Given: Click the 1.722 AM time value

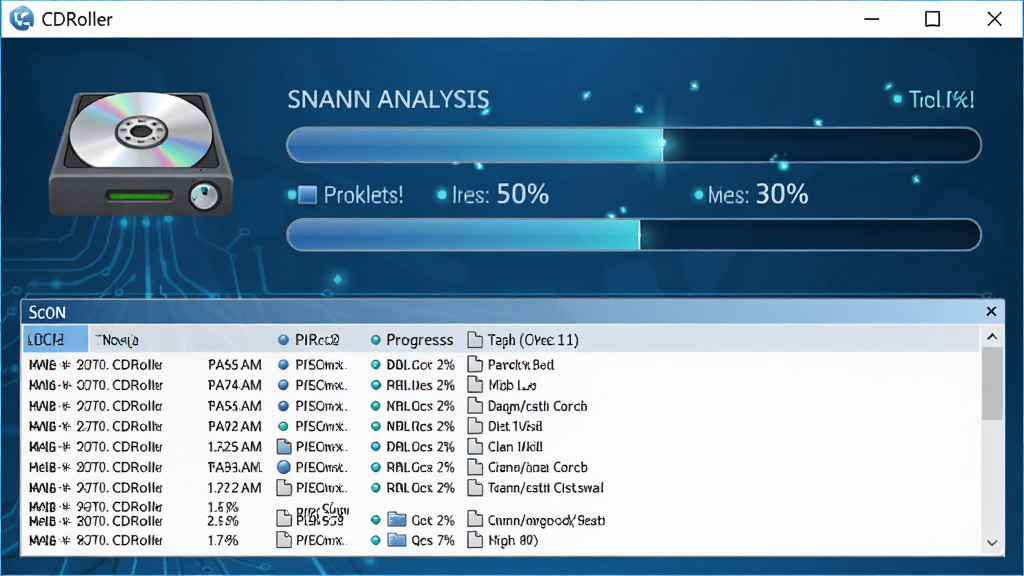Looking at the screenshot, I should pos(234,488).
